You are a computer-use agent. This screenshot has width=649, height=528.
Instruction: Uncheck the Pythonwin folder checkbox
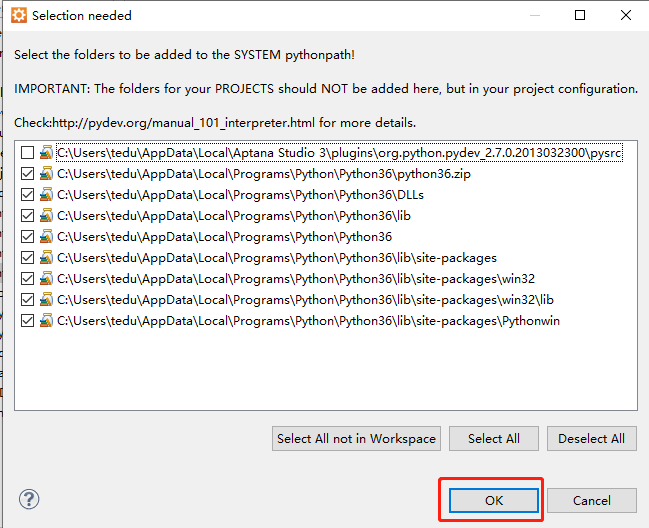[27, 321]
